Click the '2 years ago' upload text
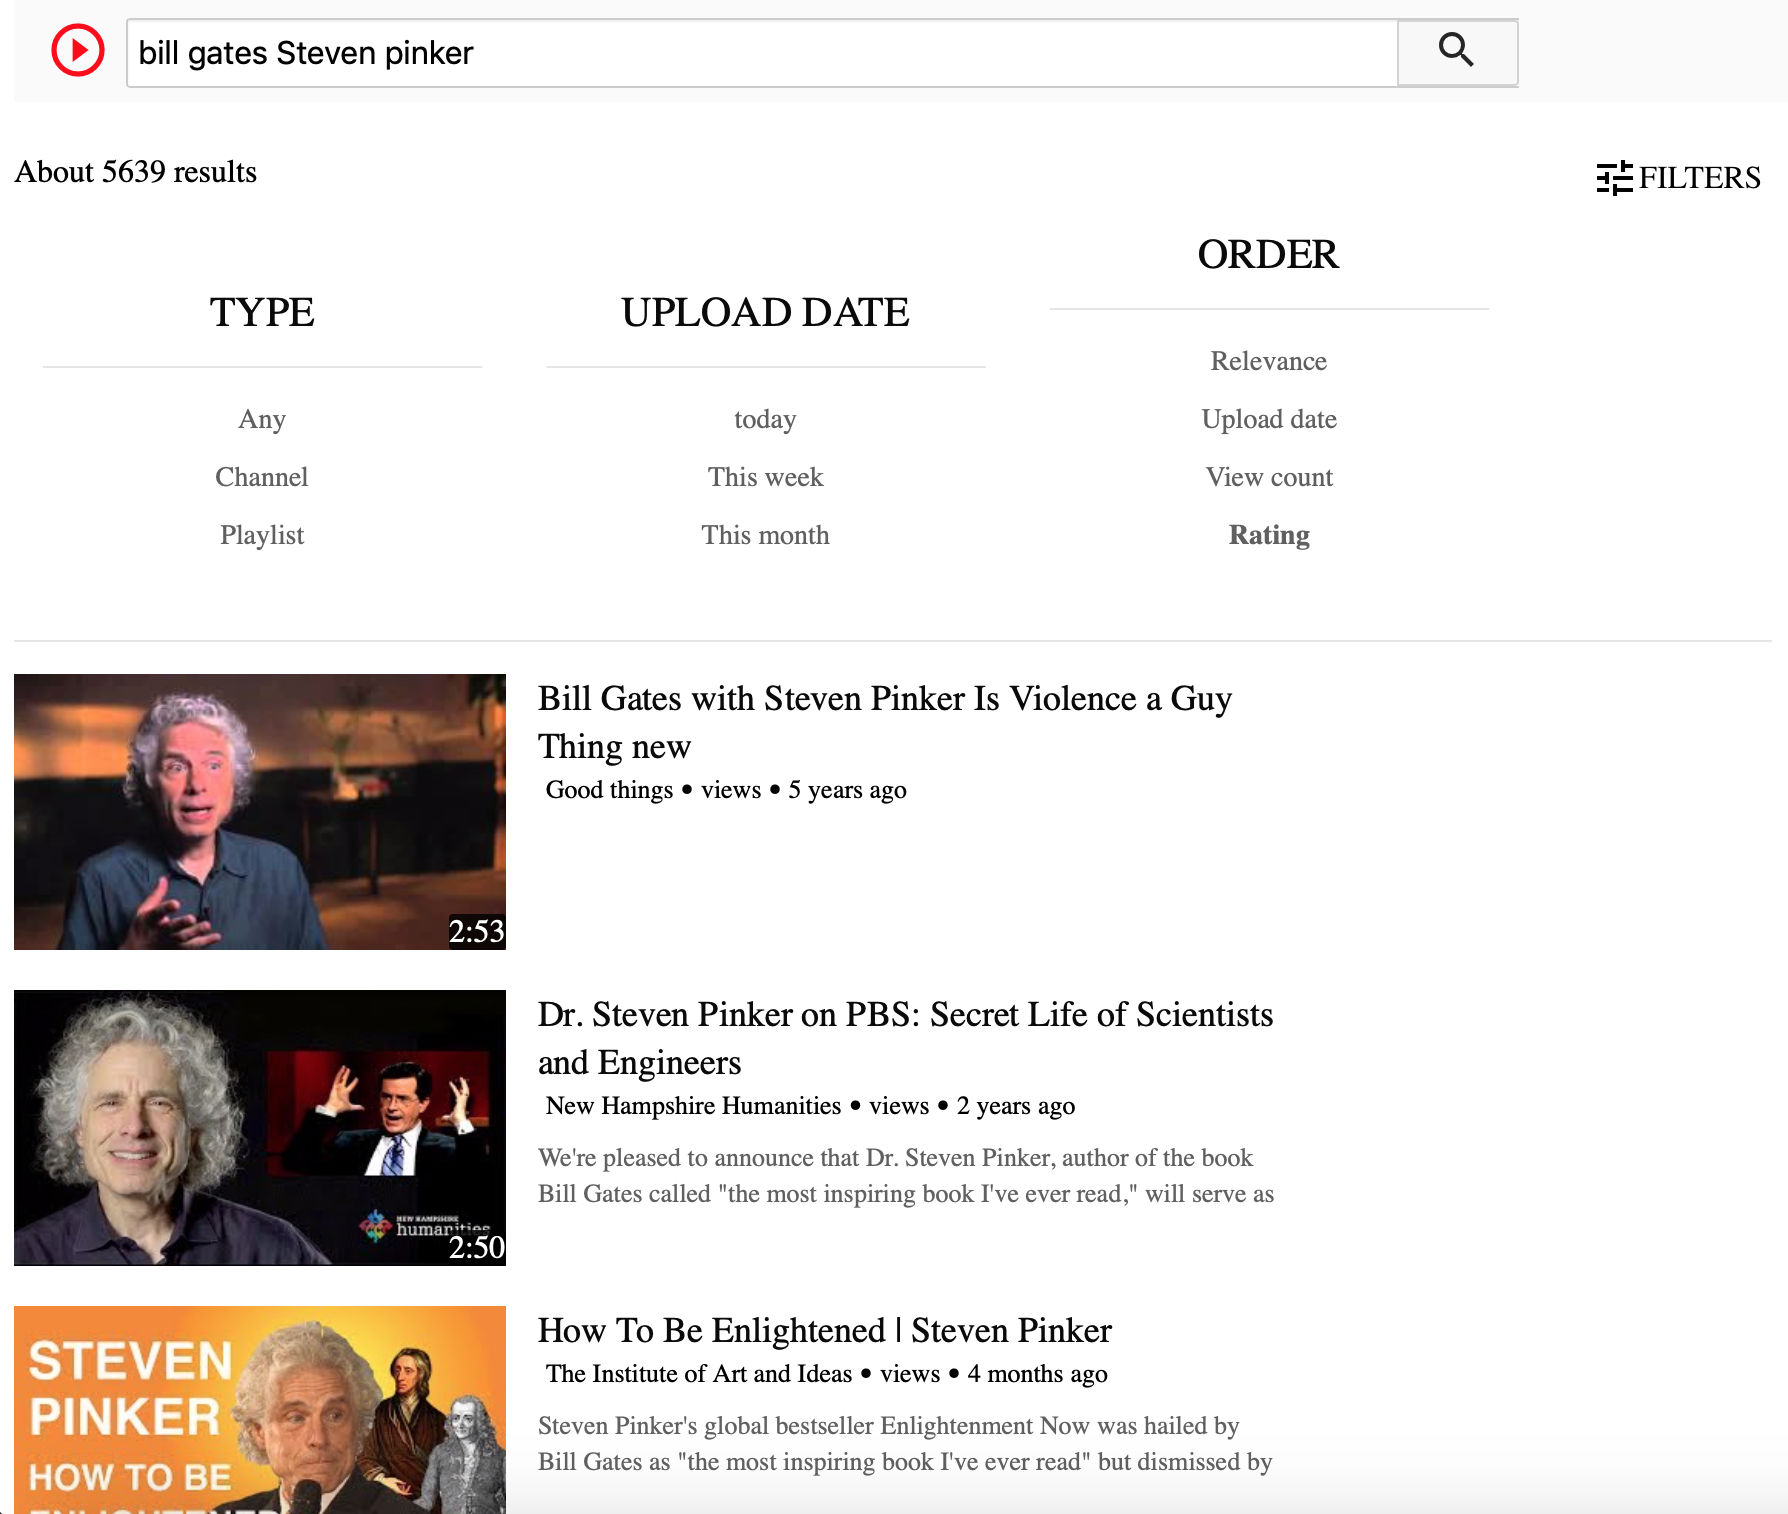This screenshot has height=1514, width=1788. 1015,1106
